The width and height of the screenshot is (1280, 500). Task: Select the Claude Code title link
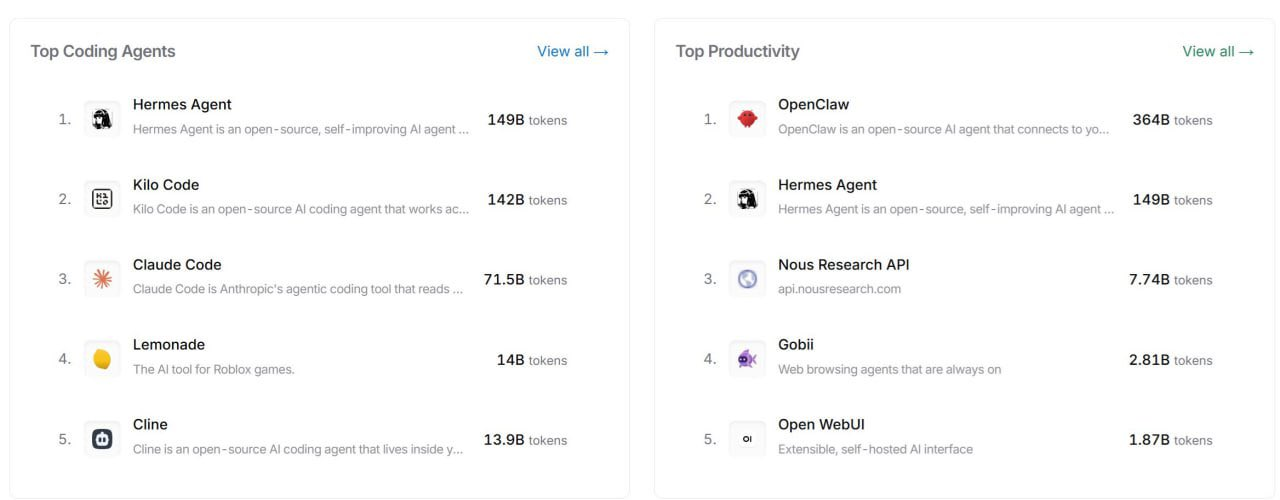point(177,265)
